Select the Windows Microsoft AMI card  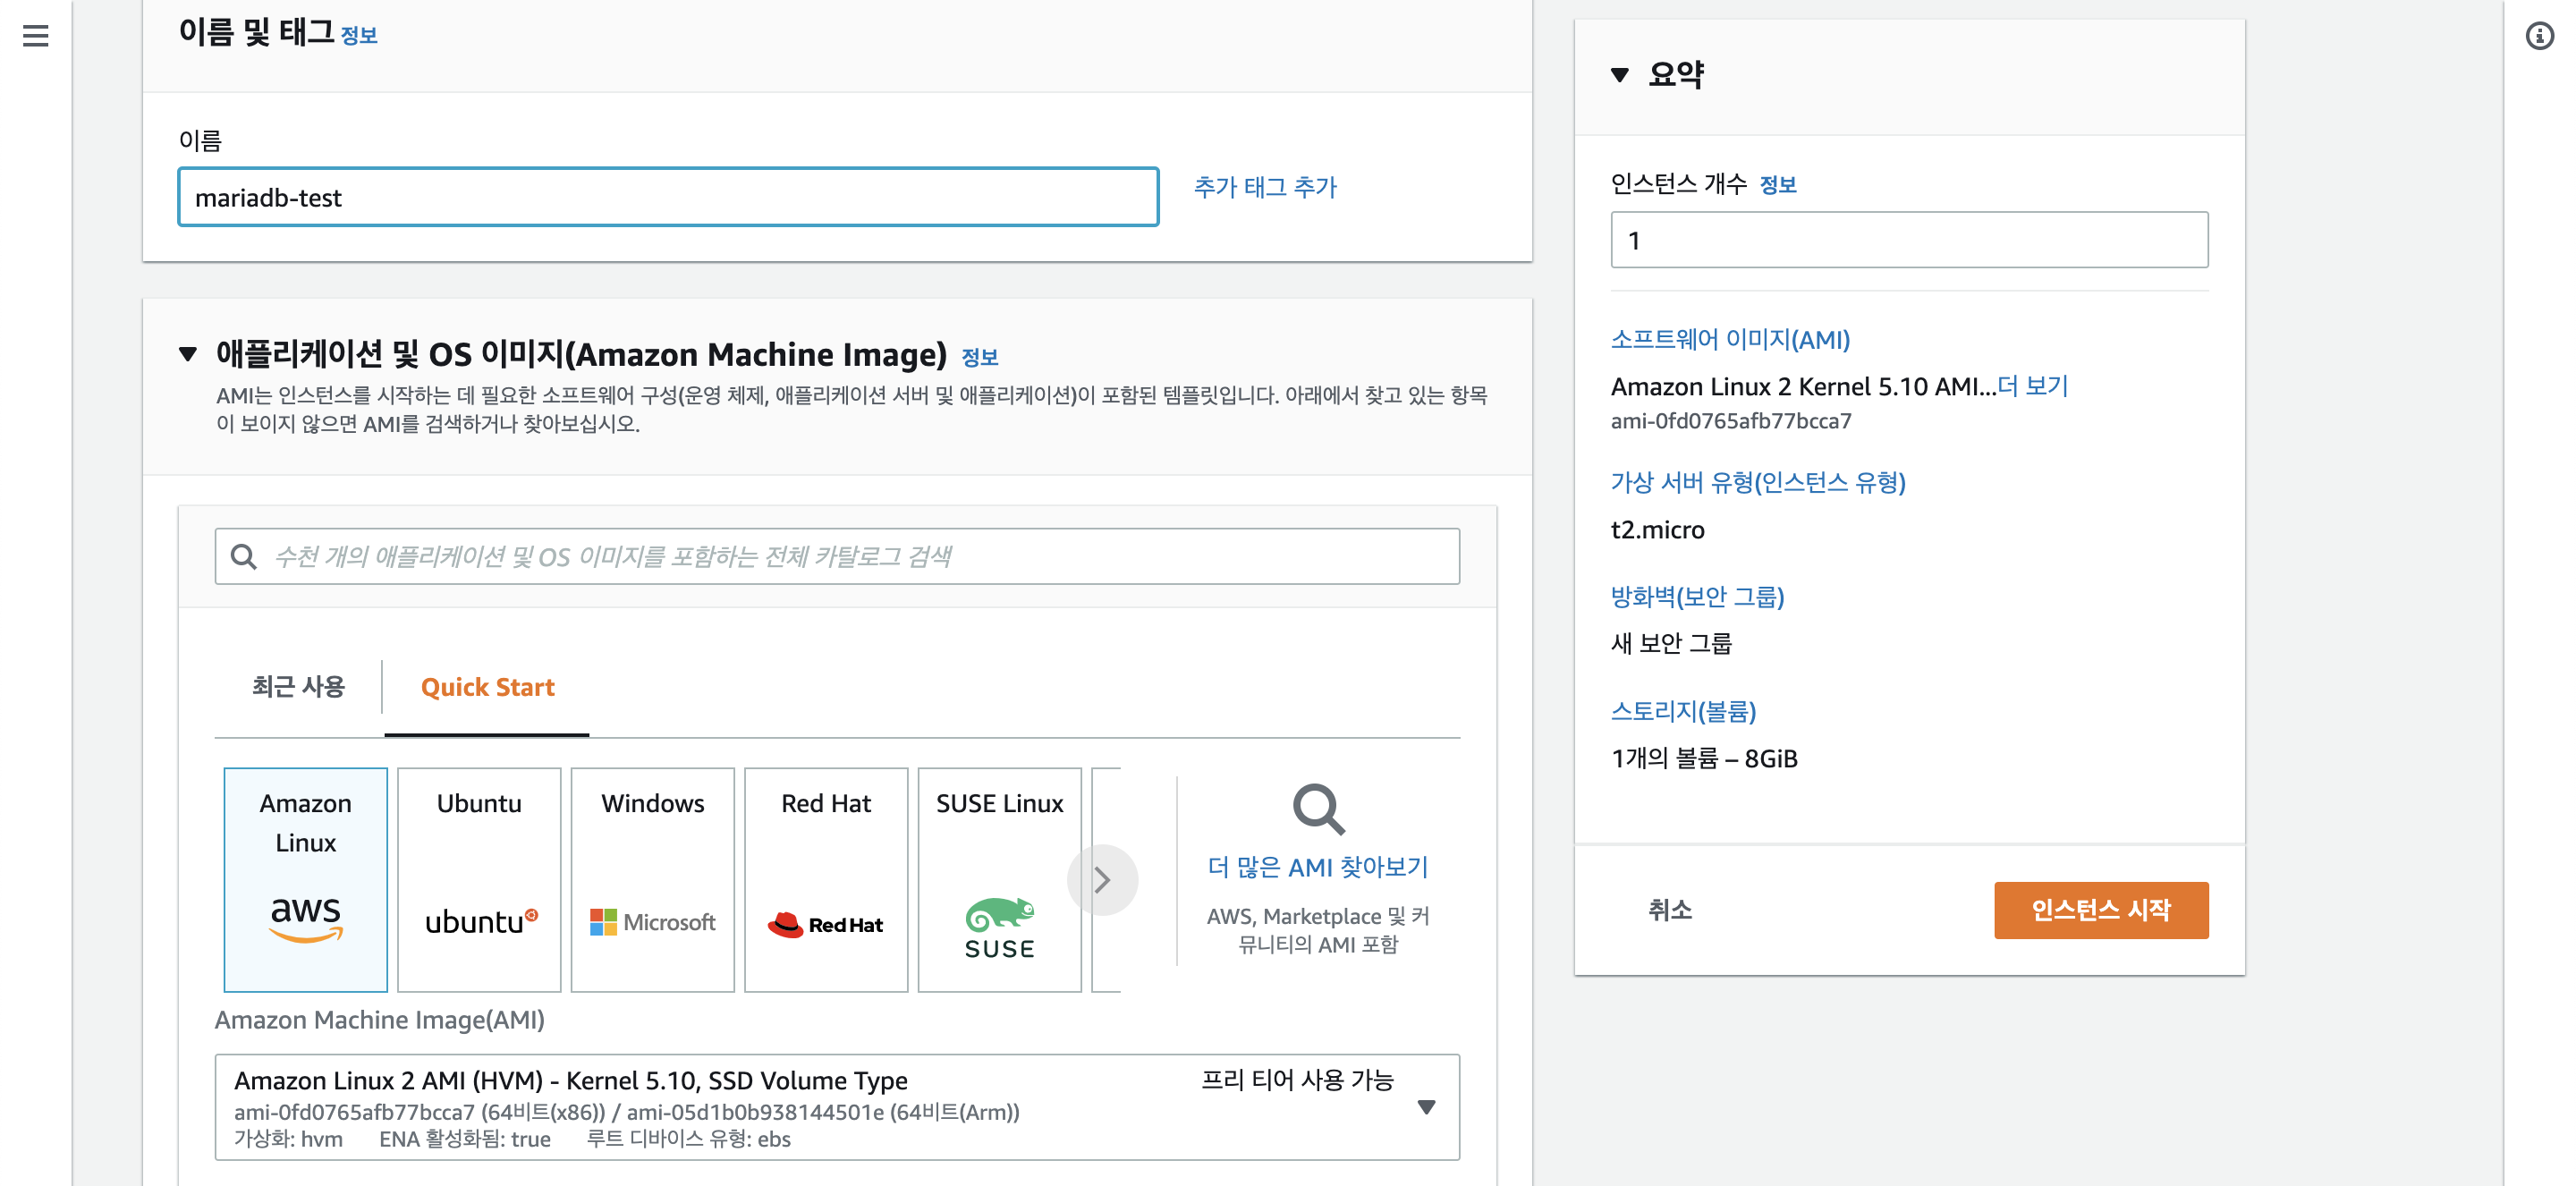point(653,880)
